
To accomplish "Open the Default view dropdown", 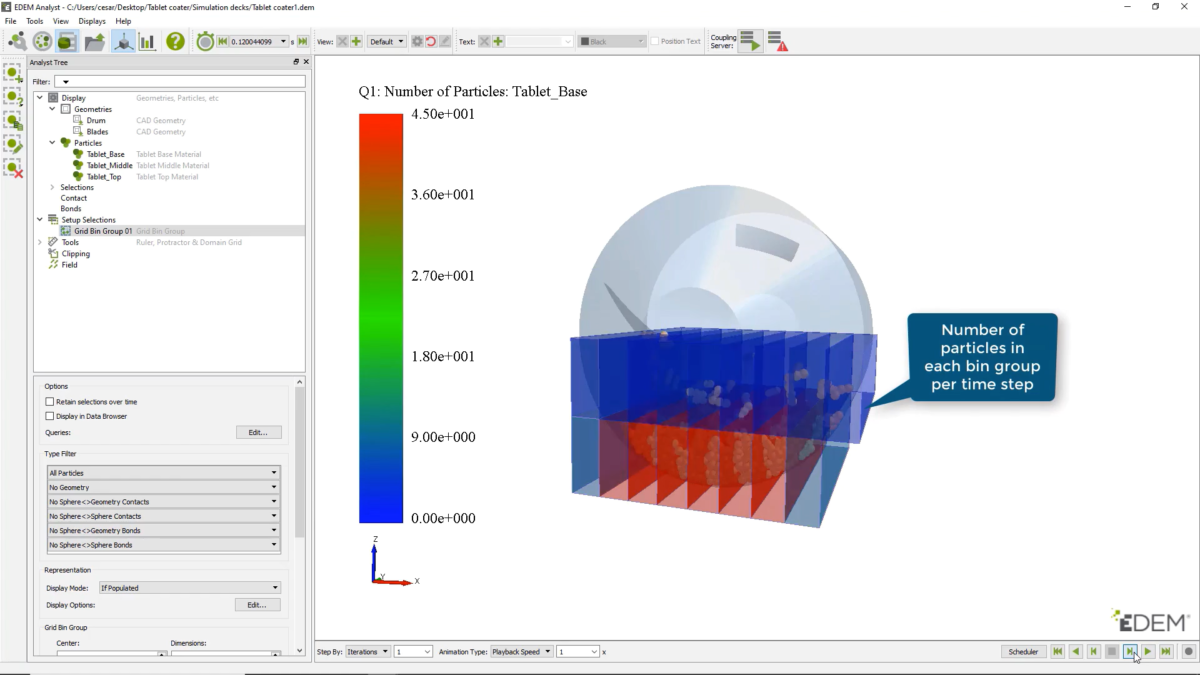I will point(387,42).
